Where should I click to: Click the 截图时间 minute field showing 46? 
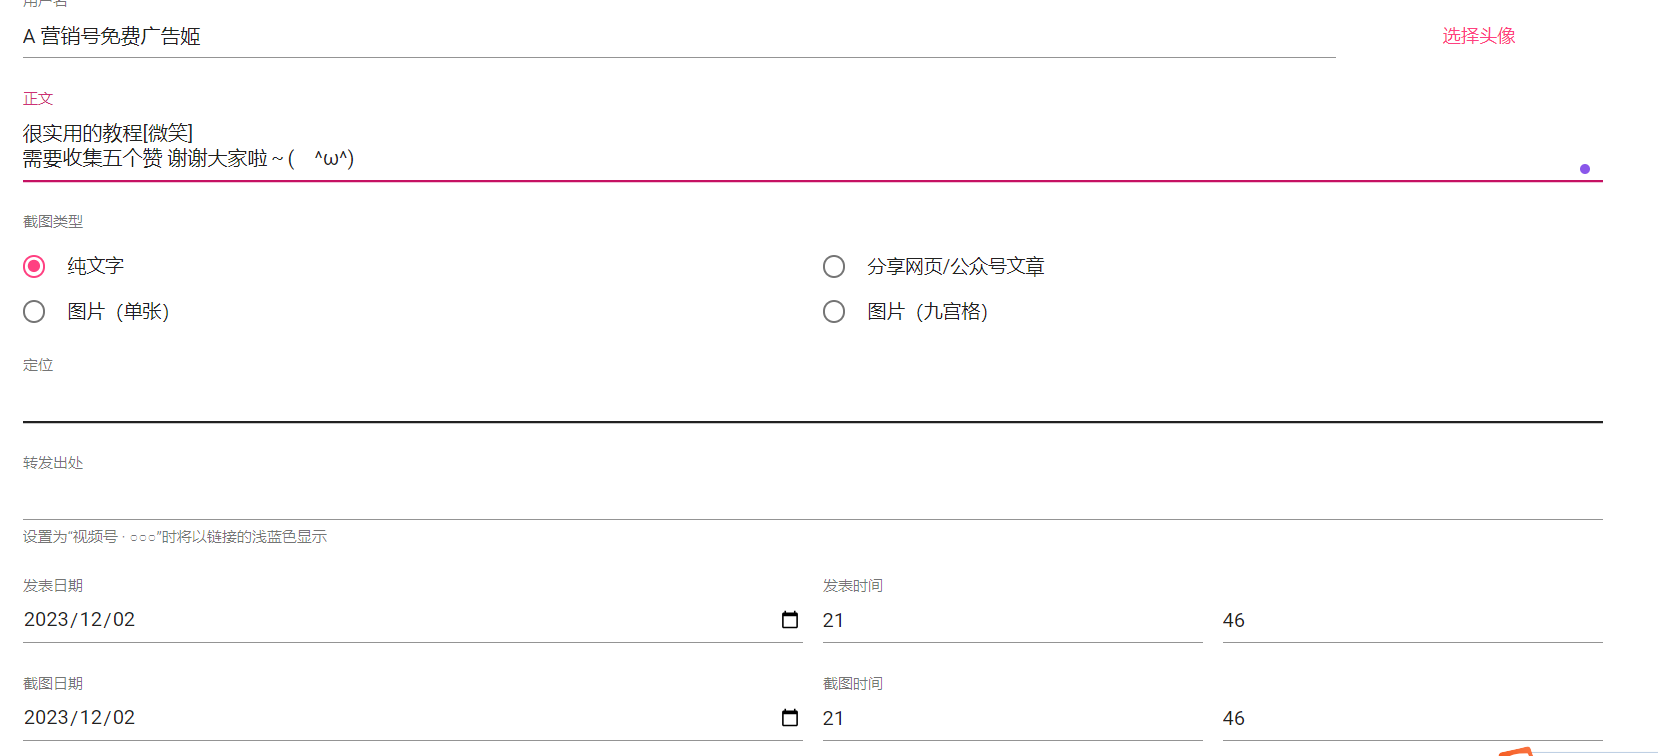[x=1410, y=718]
